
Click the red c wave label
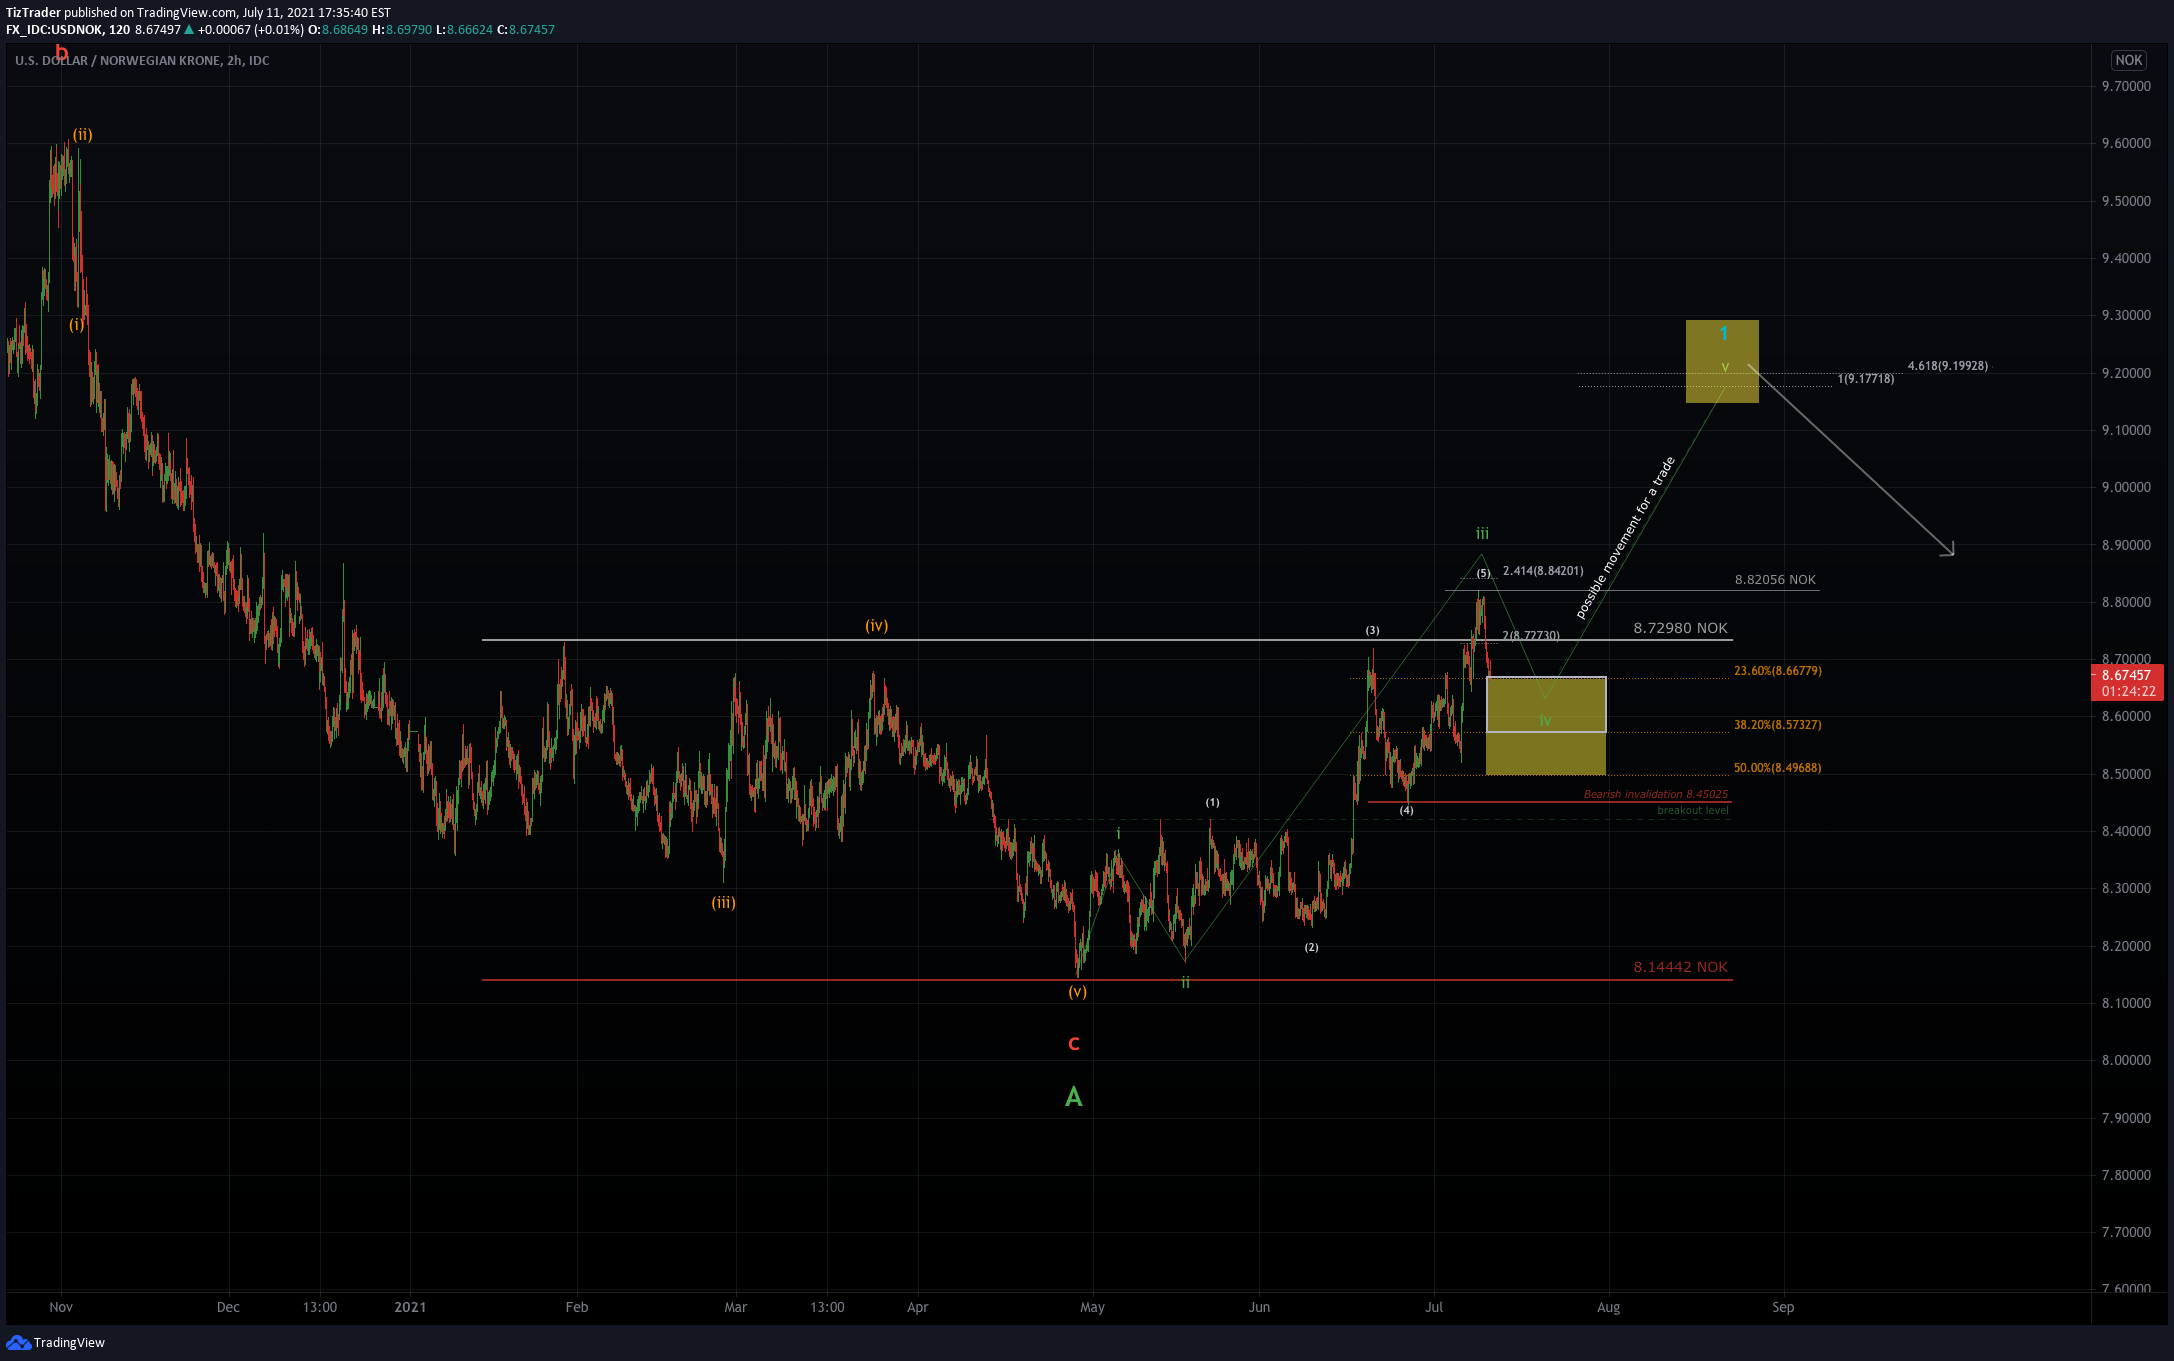[1074, 1044]
